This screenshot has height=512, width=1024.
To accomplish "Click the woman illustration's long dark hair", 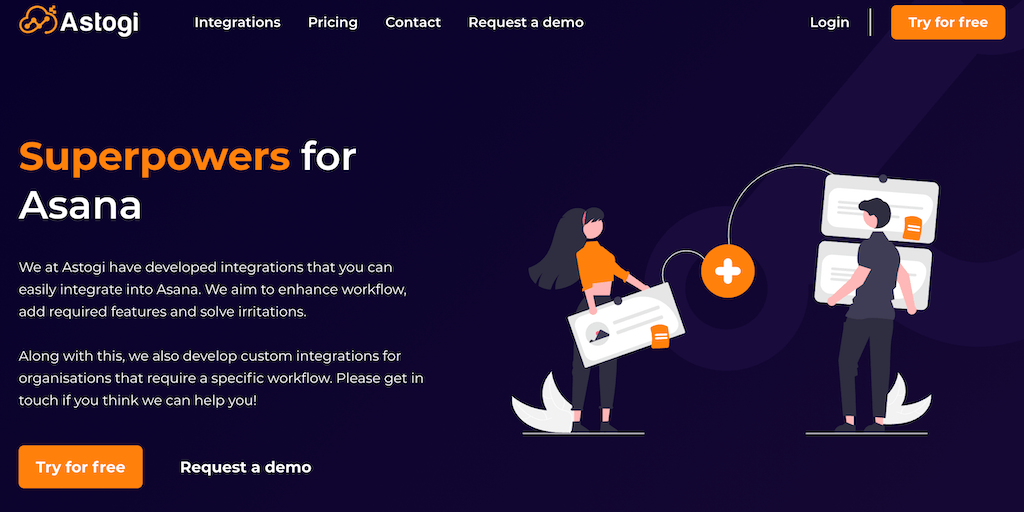I will tap(555, 251).
